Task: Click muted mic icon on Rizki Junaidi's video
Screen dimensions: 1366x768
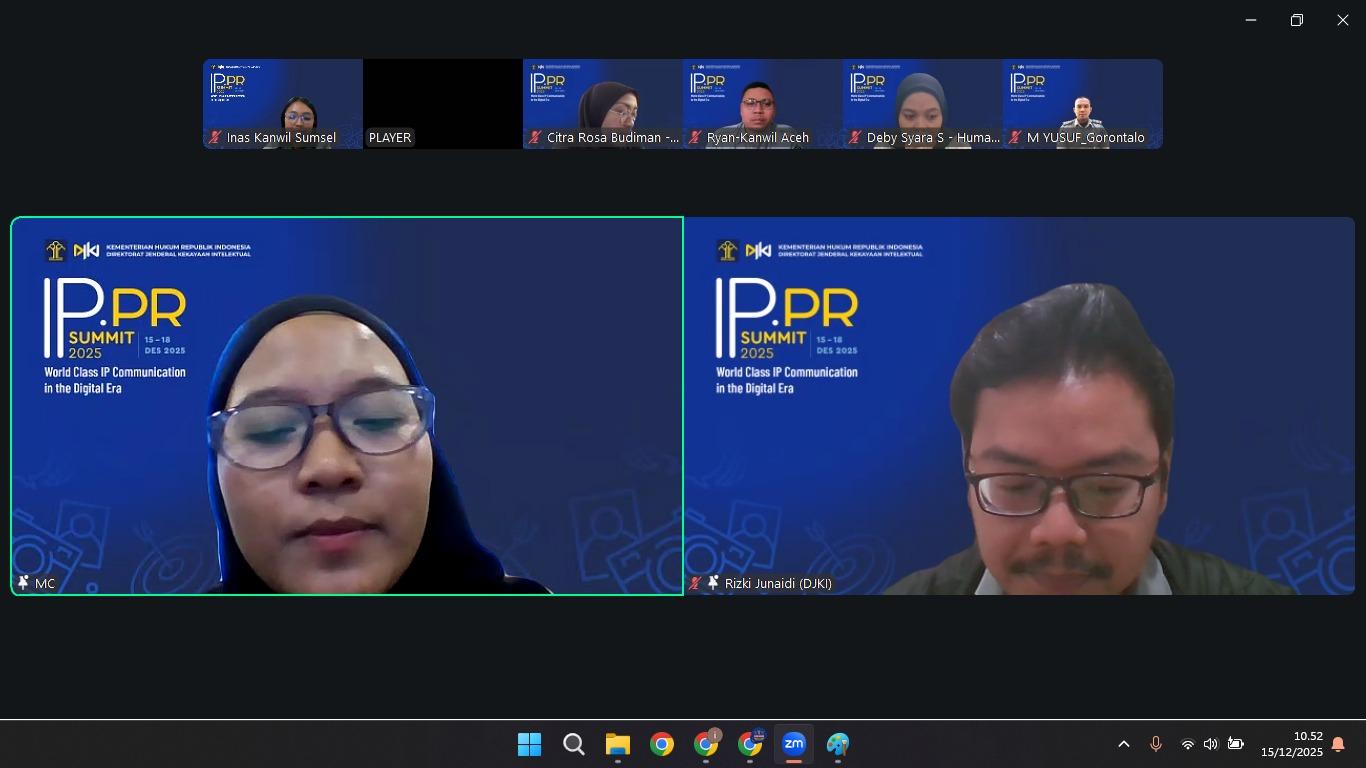Action: (695, 583)
